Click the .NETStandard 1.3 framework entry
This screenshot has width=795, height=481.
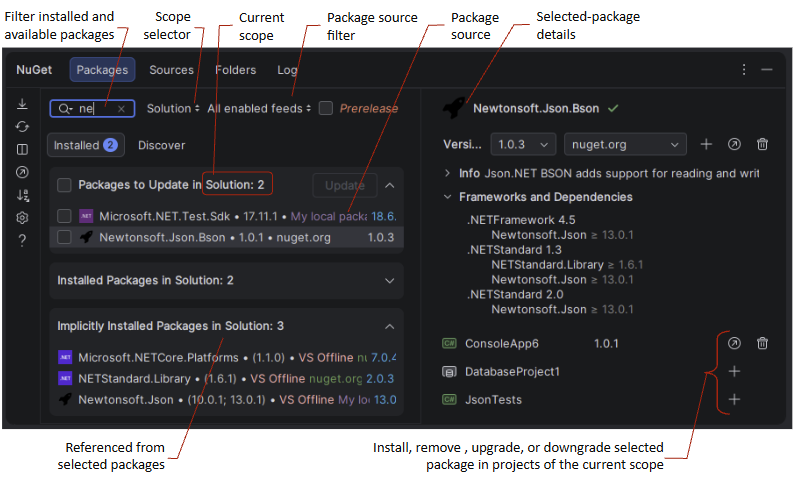(514, 250)
